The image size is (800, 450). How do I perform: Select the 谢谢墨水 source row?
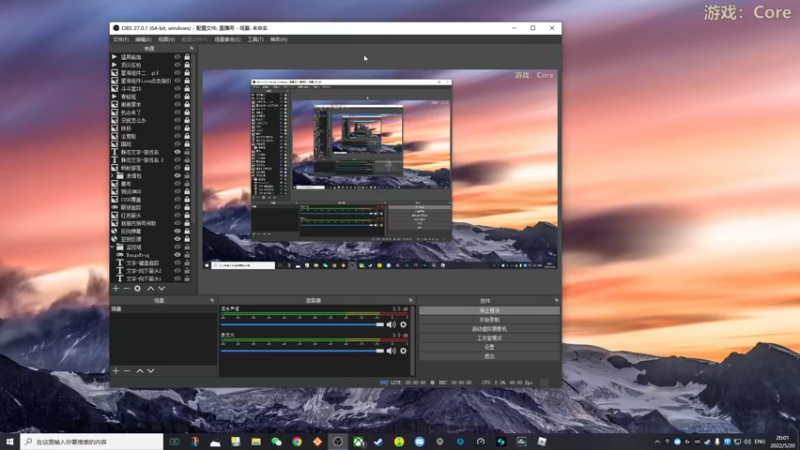152,105
